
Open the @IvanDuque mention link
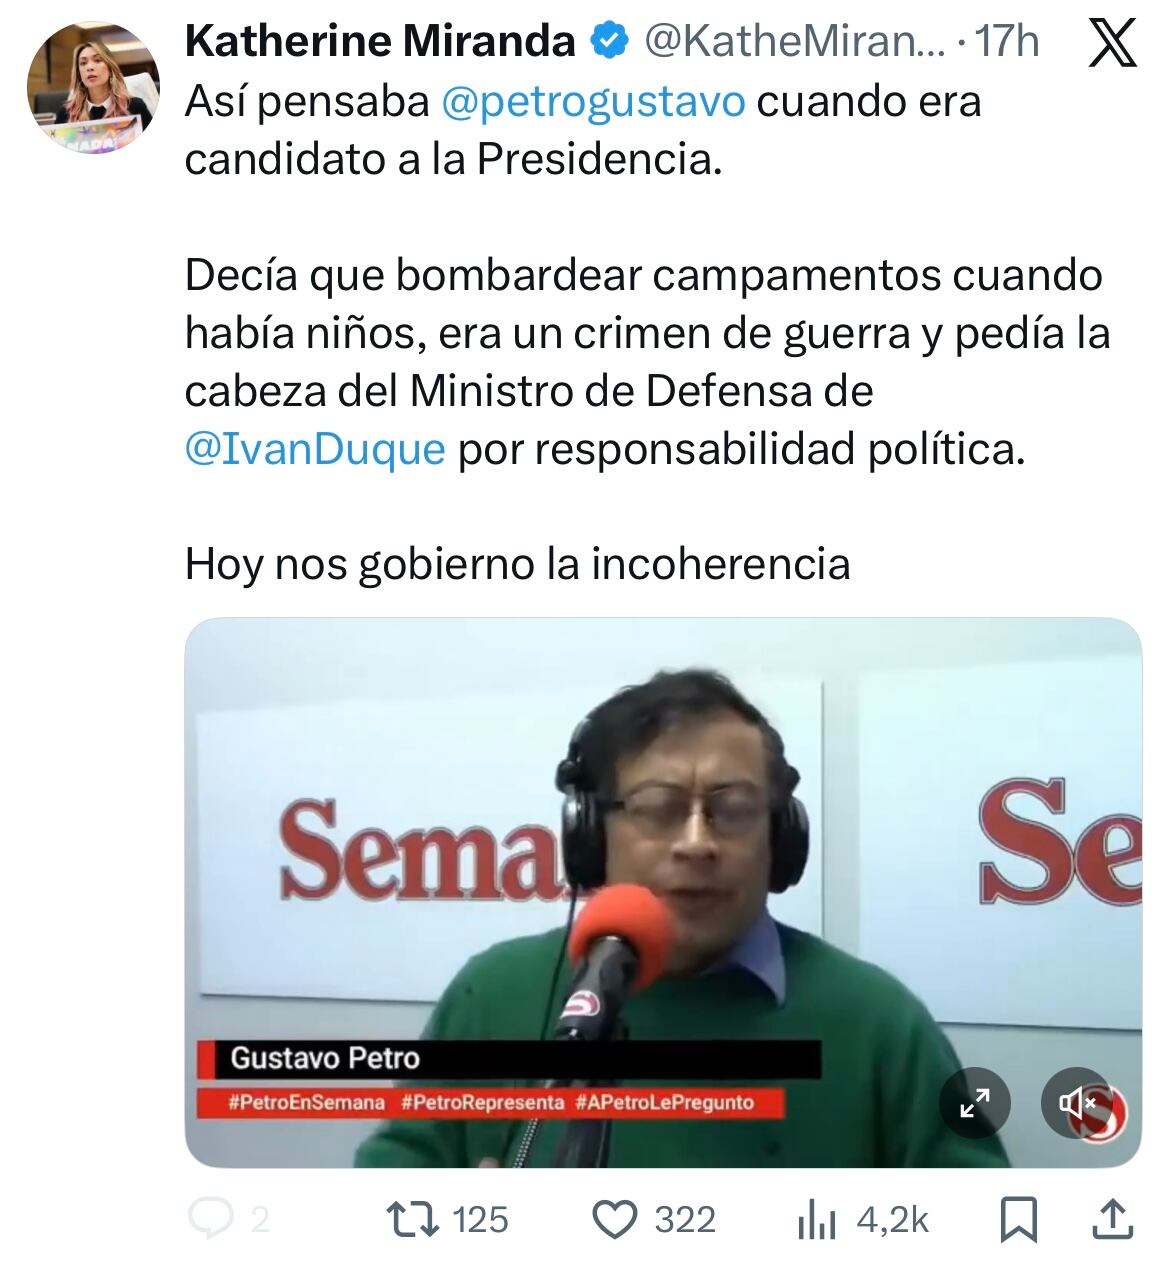pyautogui.click(x=315, y=449)
